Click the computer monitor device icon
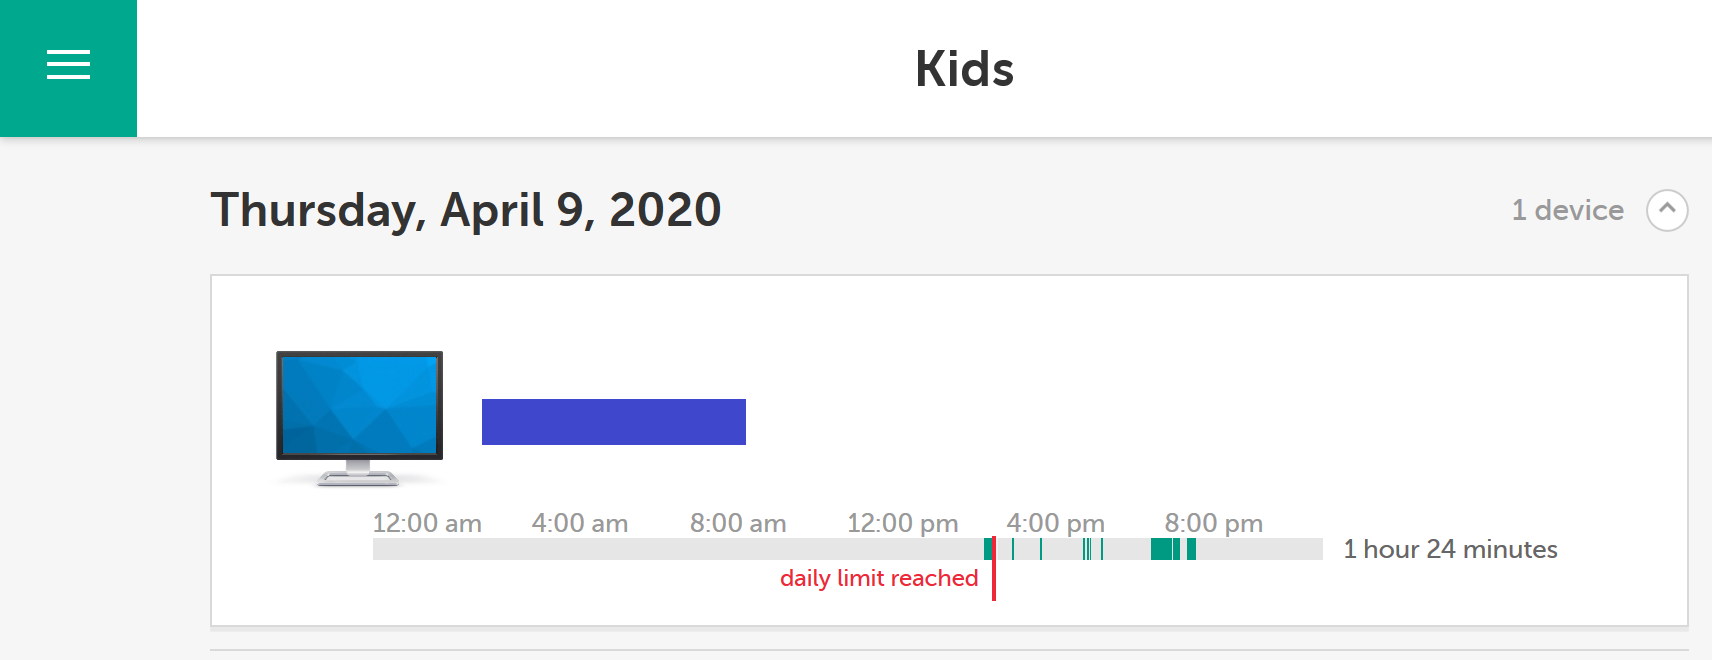This screenshot has height=660, width=1712. tap(359, 417)
